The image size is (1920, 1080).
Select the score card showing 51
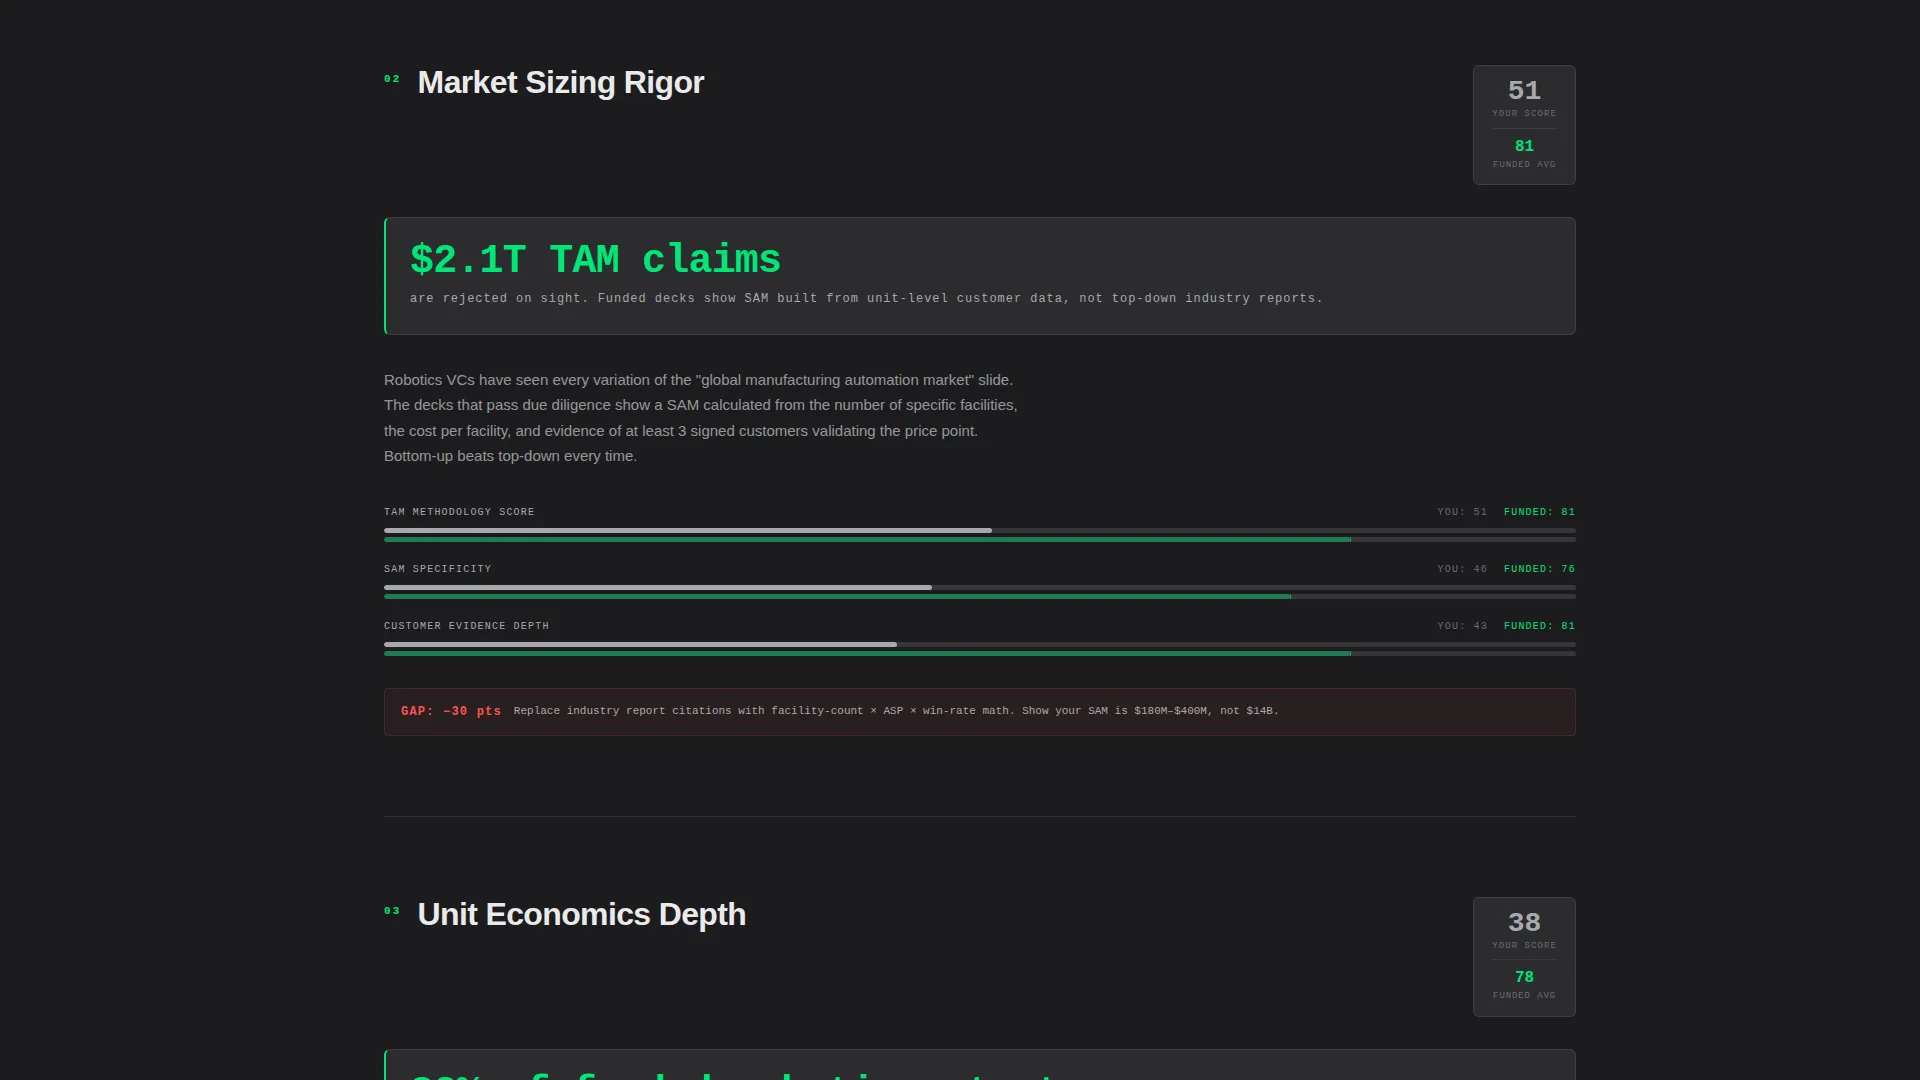point(1524,125)
